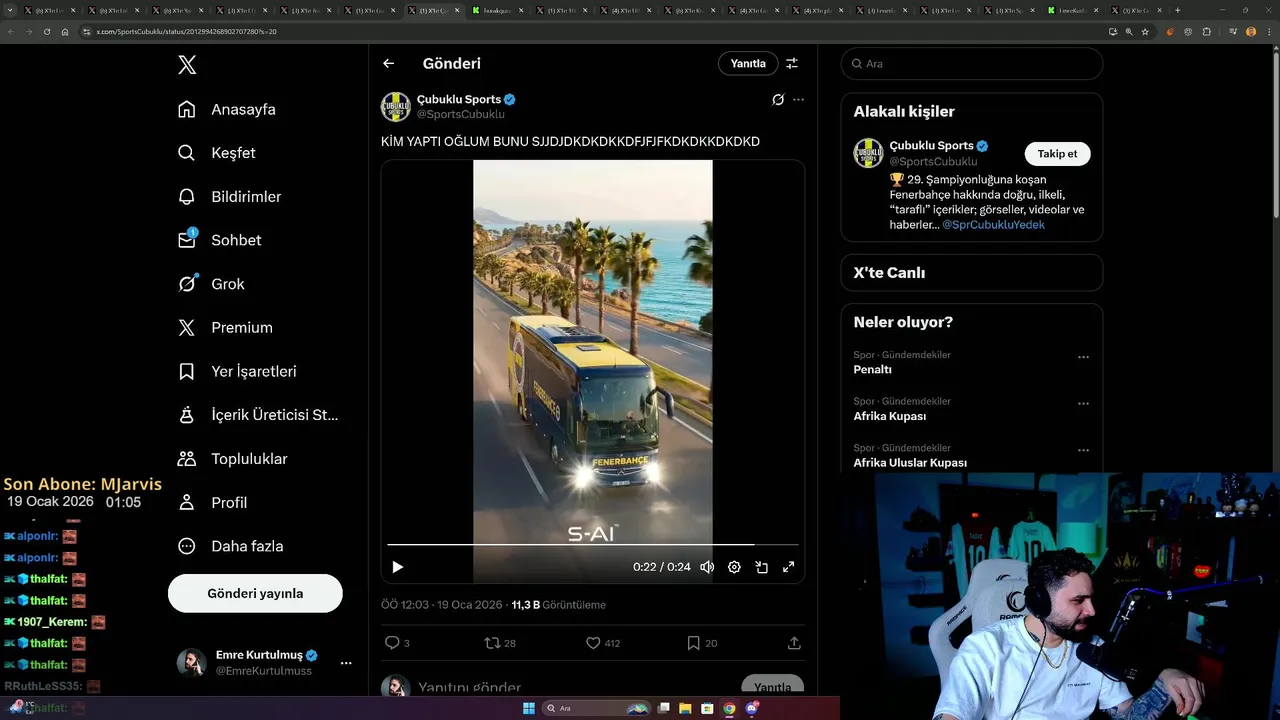The image size is (1280, 720).
Task: Click the Yanıtla button beside the reply field
Action: tap(772, 687)
